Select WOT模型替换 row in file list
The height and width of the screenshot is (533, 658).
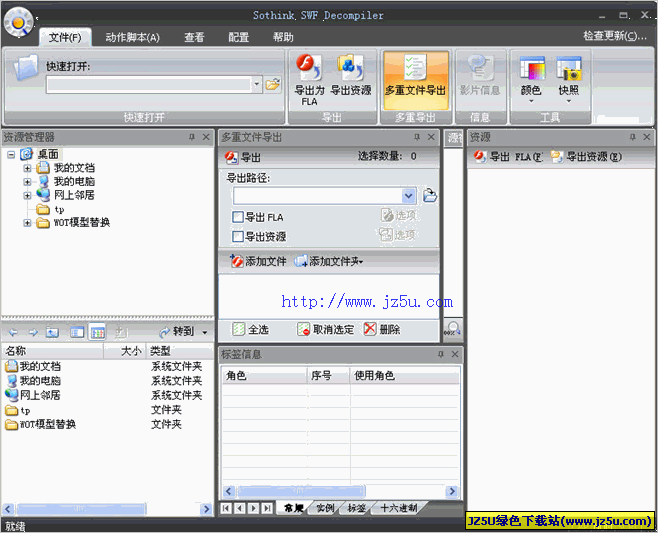105,424
